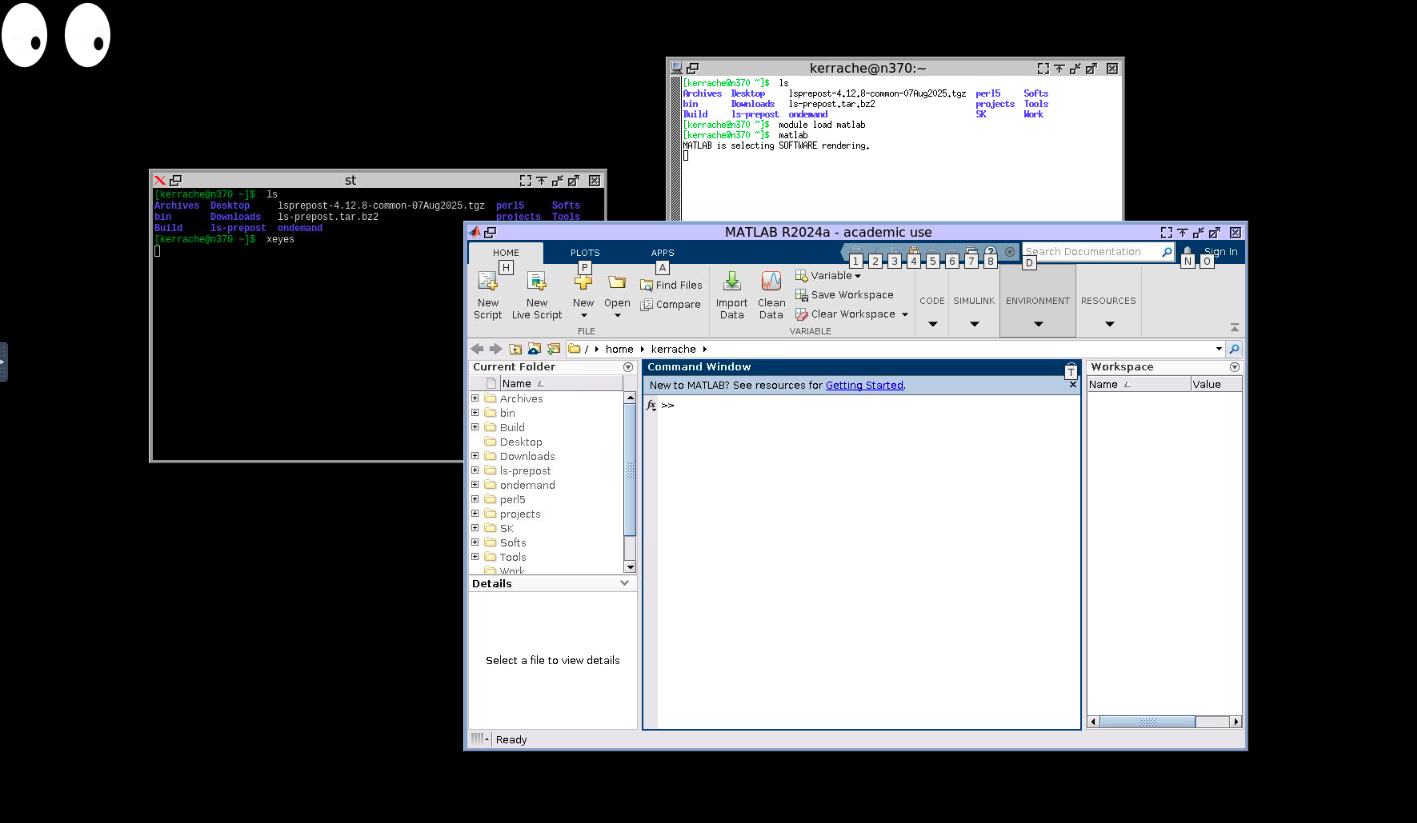The image size is (1417, 823).
Task: Select the Tools folder
Action: pos(513,557)
